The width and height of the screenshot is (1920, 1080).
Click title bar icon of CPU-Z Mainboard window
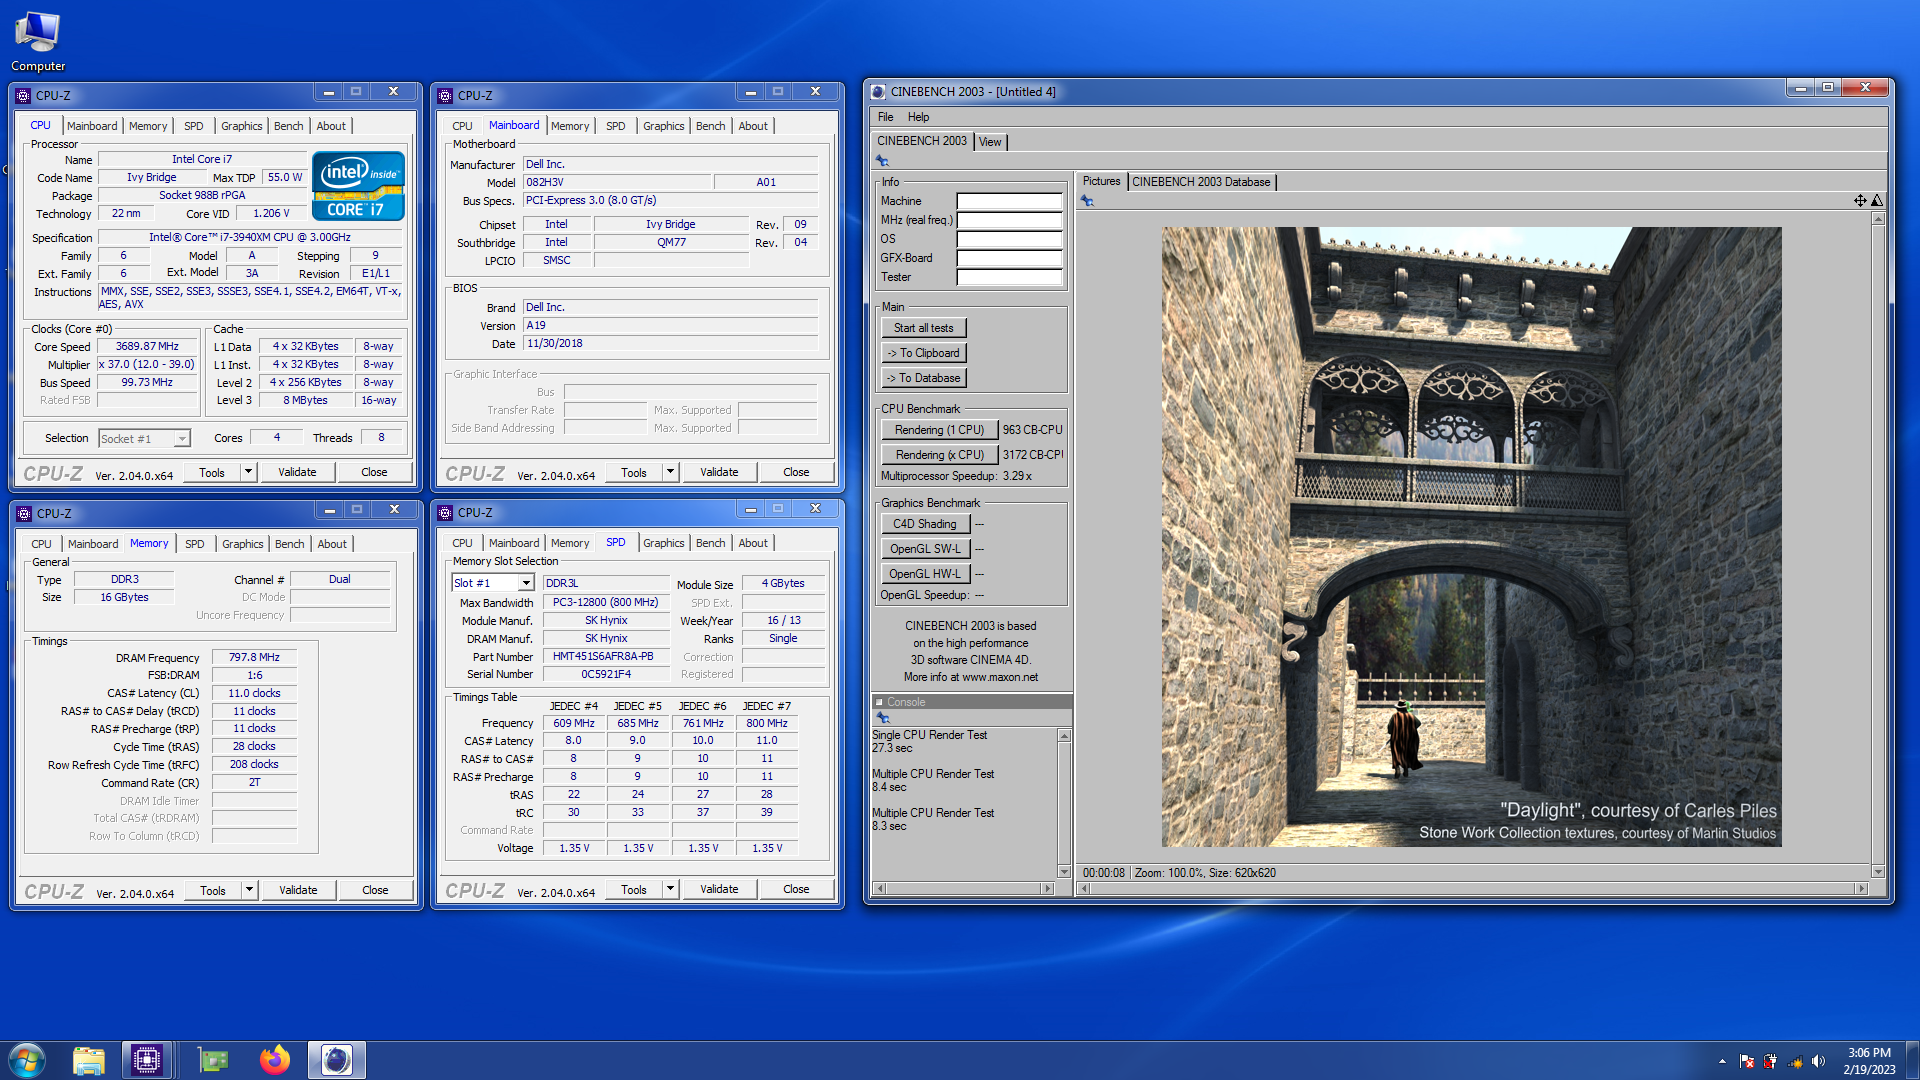pos(445,96)
